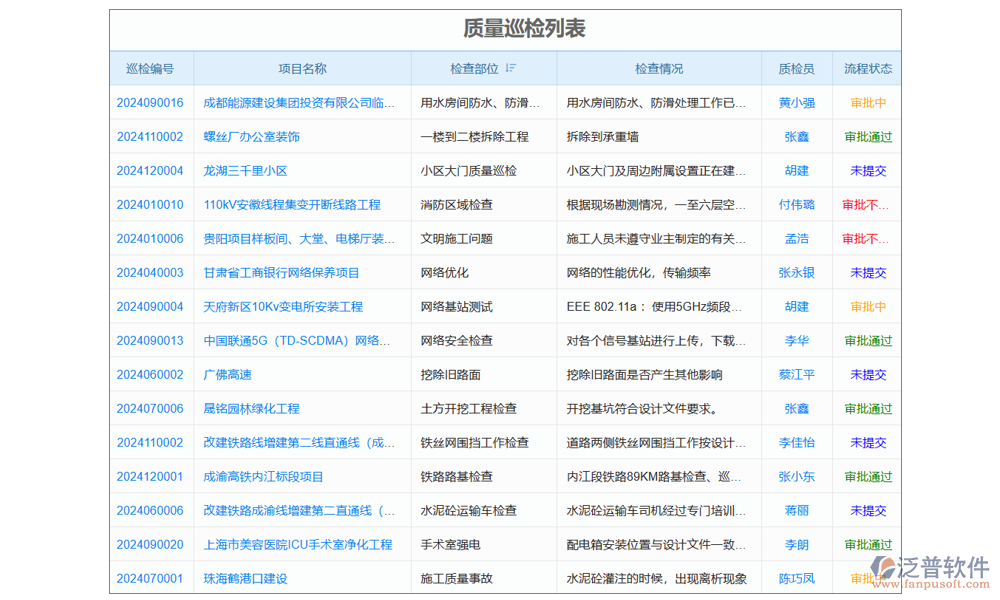Screen dimensions: 1000x600
Task: Click 审批通过 status for 螺丝厂办公室装饰
Action: (x=868, y=137)
